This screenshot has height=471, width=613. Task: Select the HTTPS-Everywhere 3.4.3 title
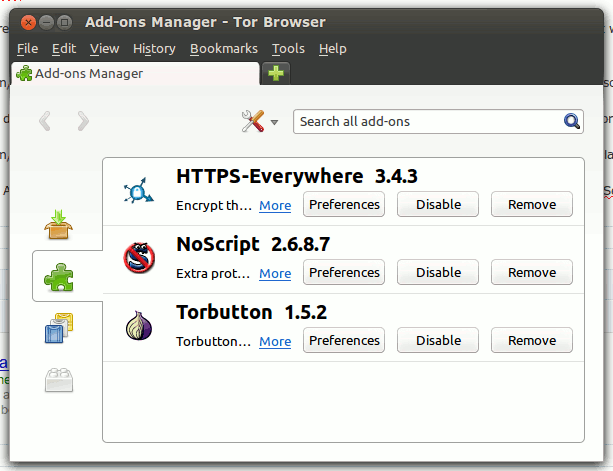click(297, 176)
